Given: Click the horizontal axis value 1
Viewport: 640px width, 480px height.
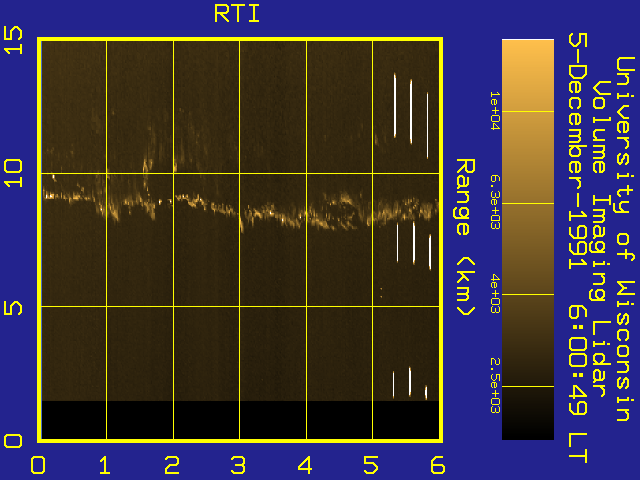Looking at the screenshot, I should [x=104, y=465].
